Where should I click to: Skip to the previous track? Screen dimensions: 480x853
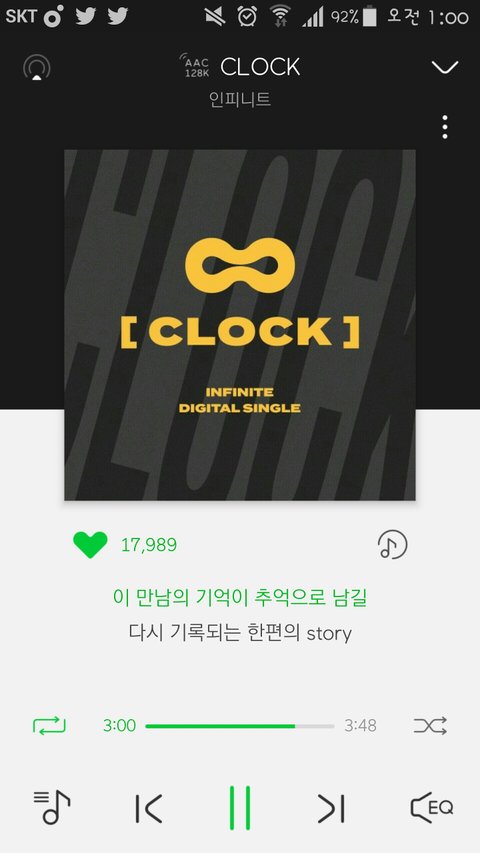tap(149, 808)
